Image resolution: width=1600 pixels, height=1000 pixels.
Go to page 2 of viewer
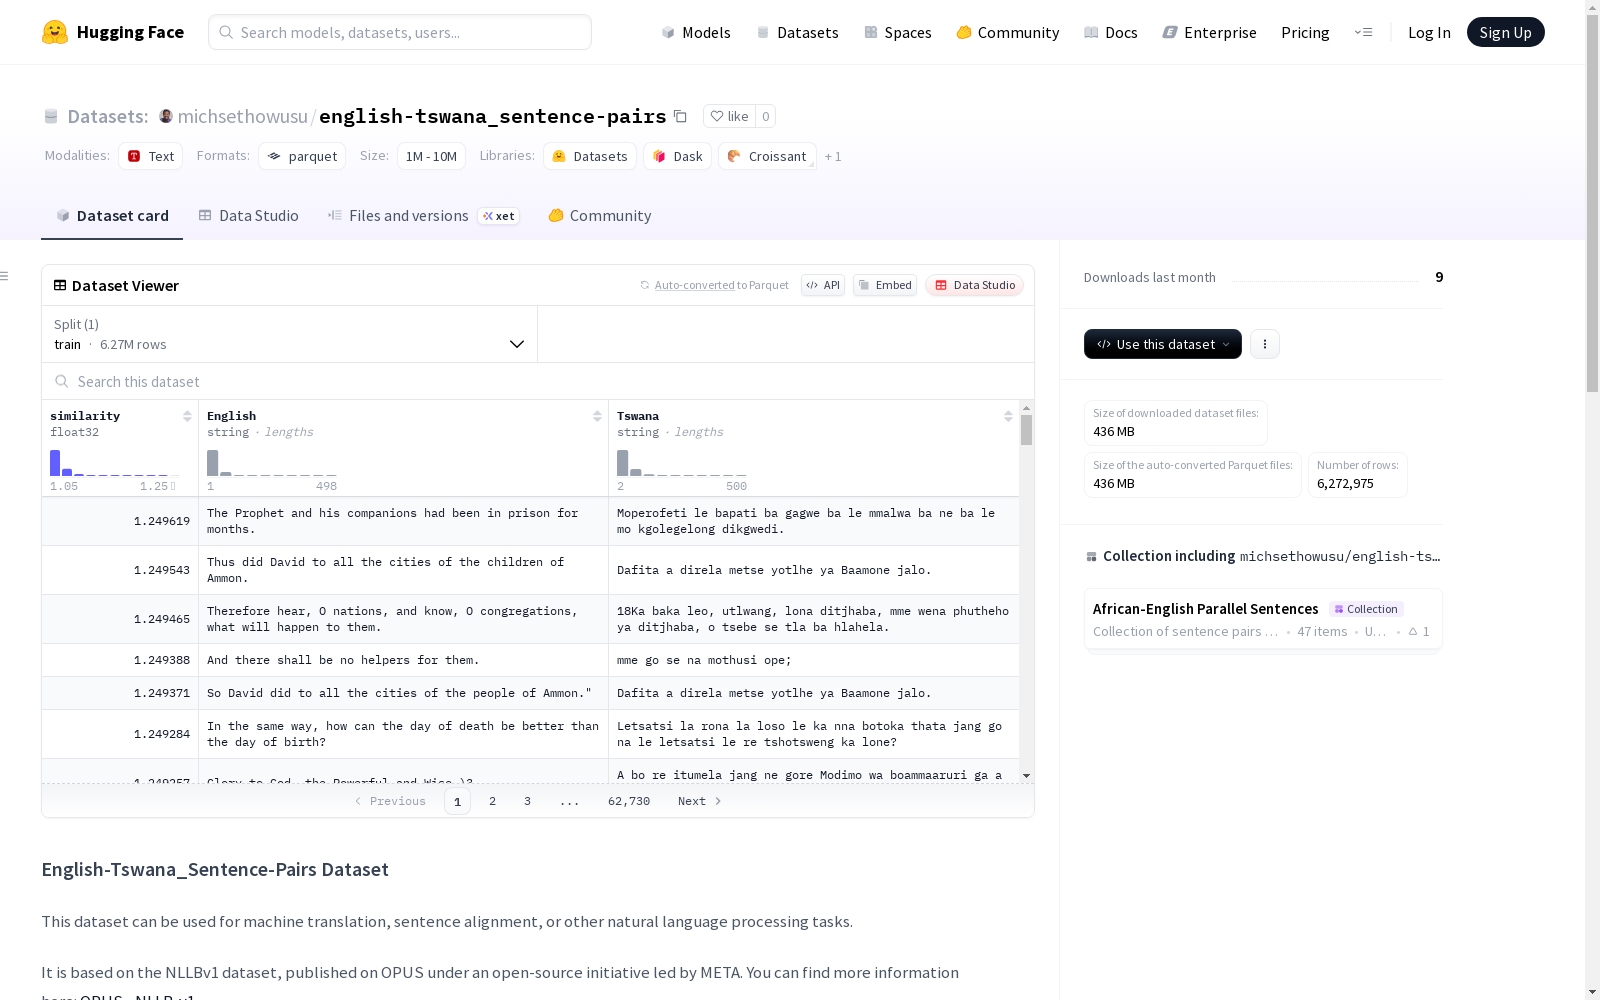(492, 801)
